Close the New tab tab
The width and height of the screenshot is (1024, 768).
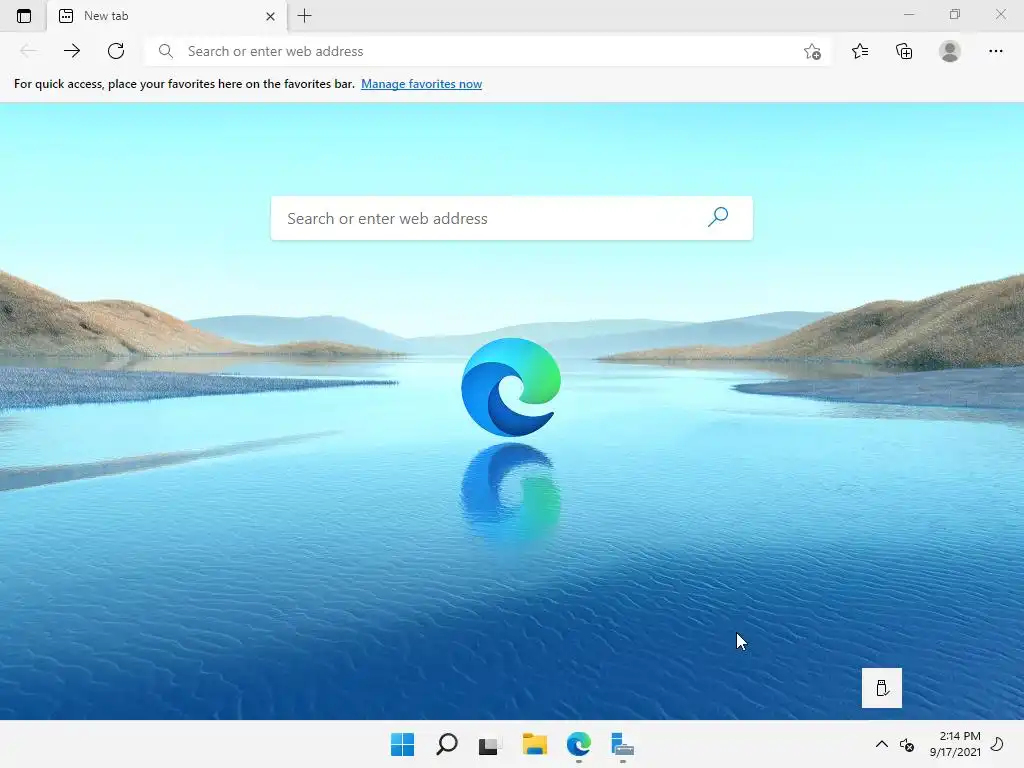click(x=270, y=16)
